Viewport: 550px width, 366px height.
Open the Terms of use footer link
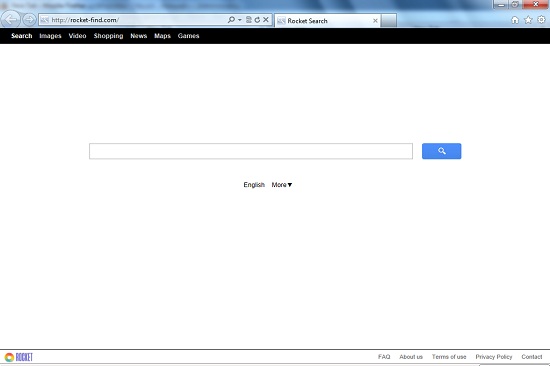point(449,357)
